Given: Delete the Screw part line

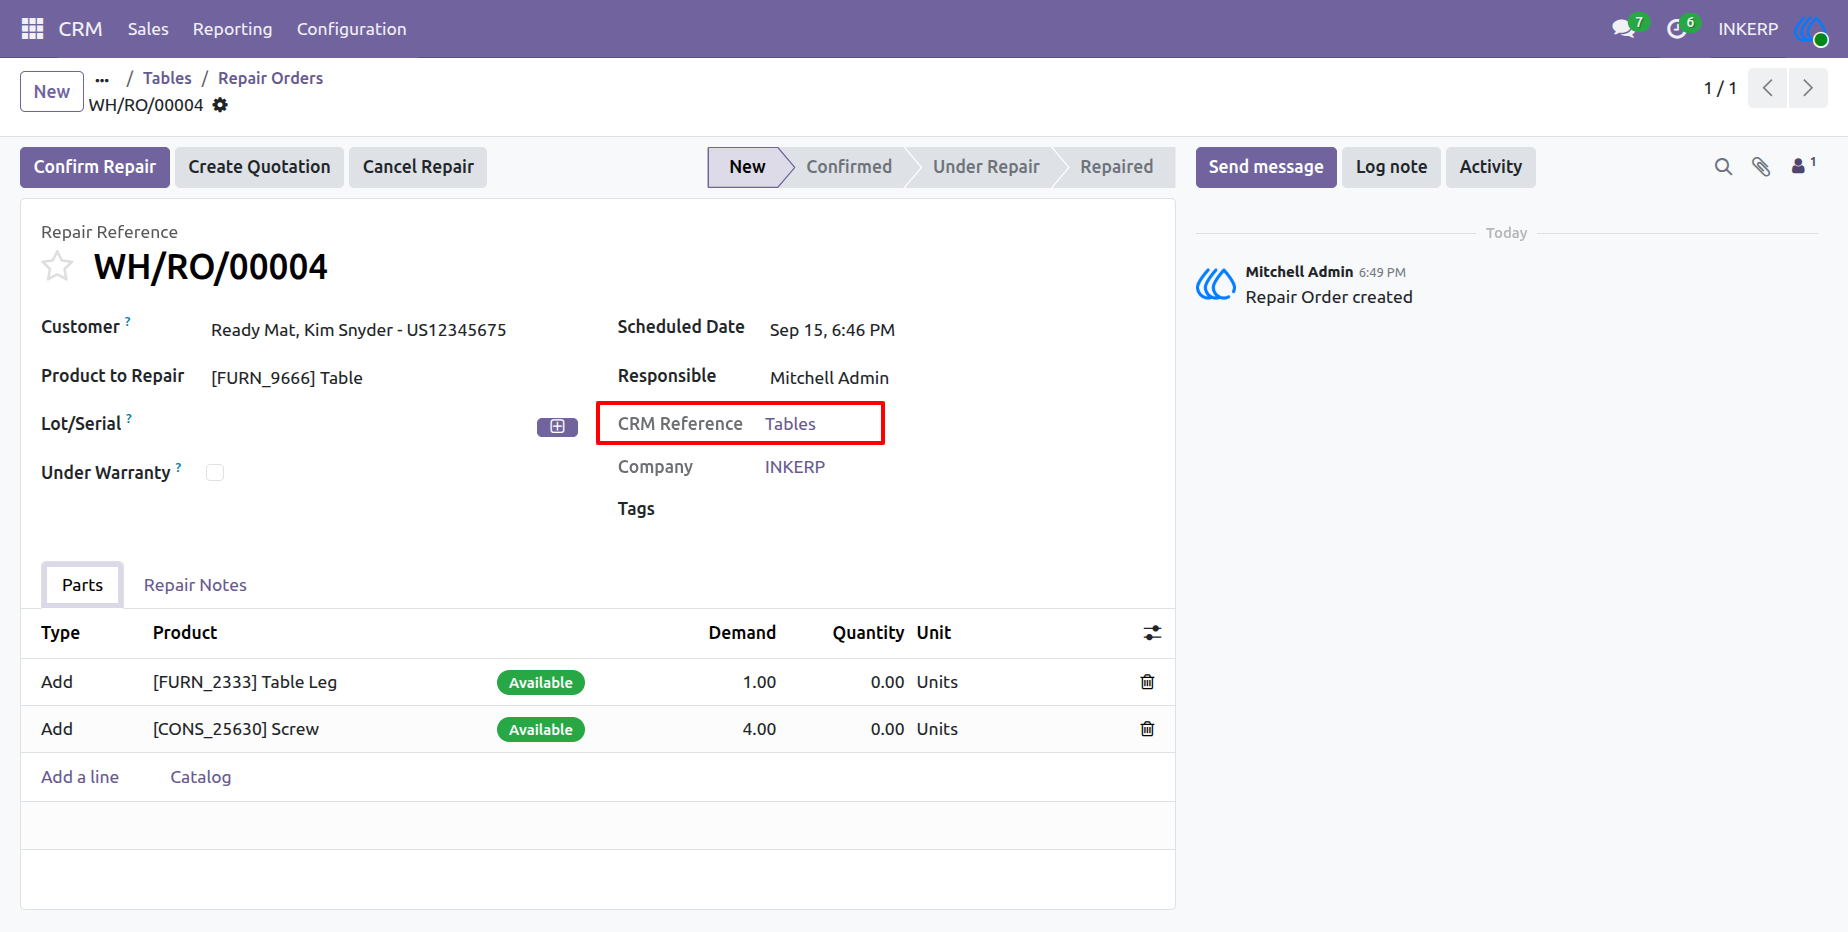Looking at the screenshot, I should [1147, 729].
